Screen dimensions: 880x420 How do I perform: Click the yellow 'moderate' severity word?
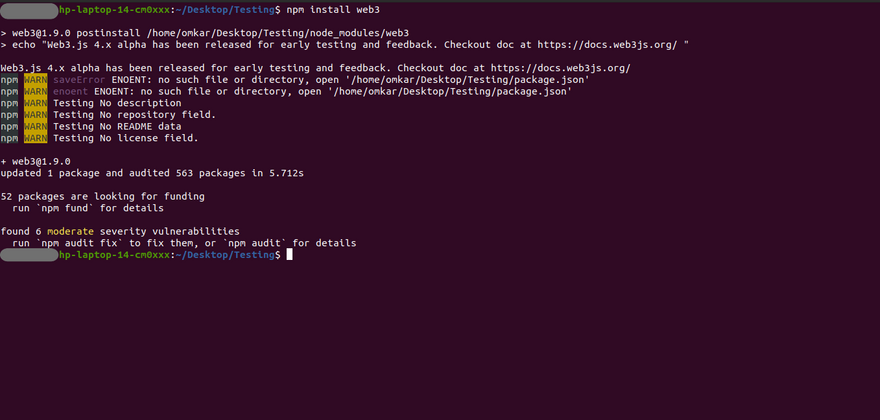point(69,231)
